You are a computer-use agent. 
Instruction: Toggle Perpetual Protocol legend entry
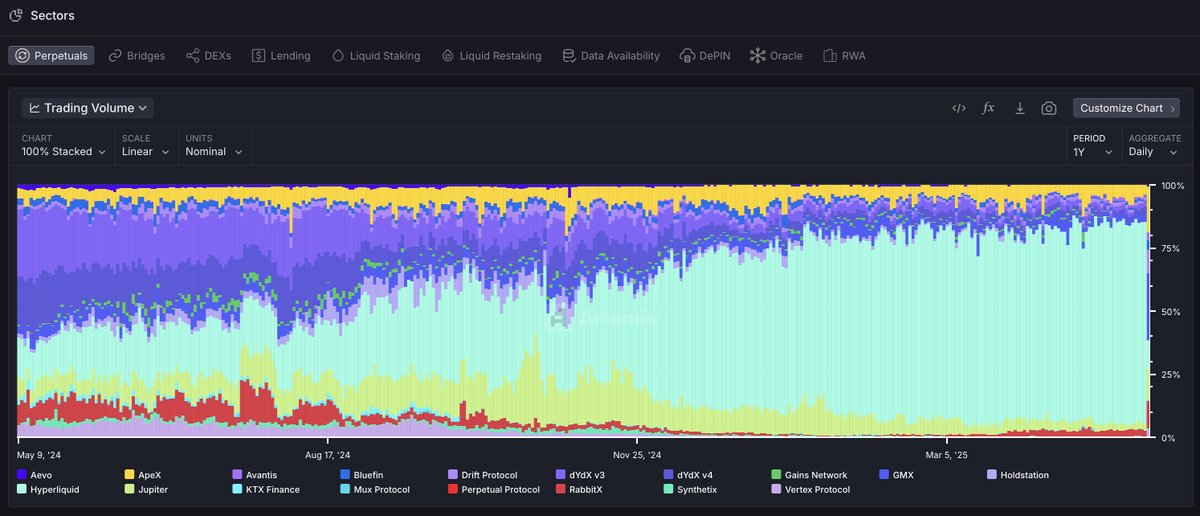coord(493,490)
